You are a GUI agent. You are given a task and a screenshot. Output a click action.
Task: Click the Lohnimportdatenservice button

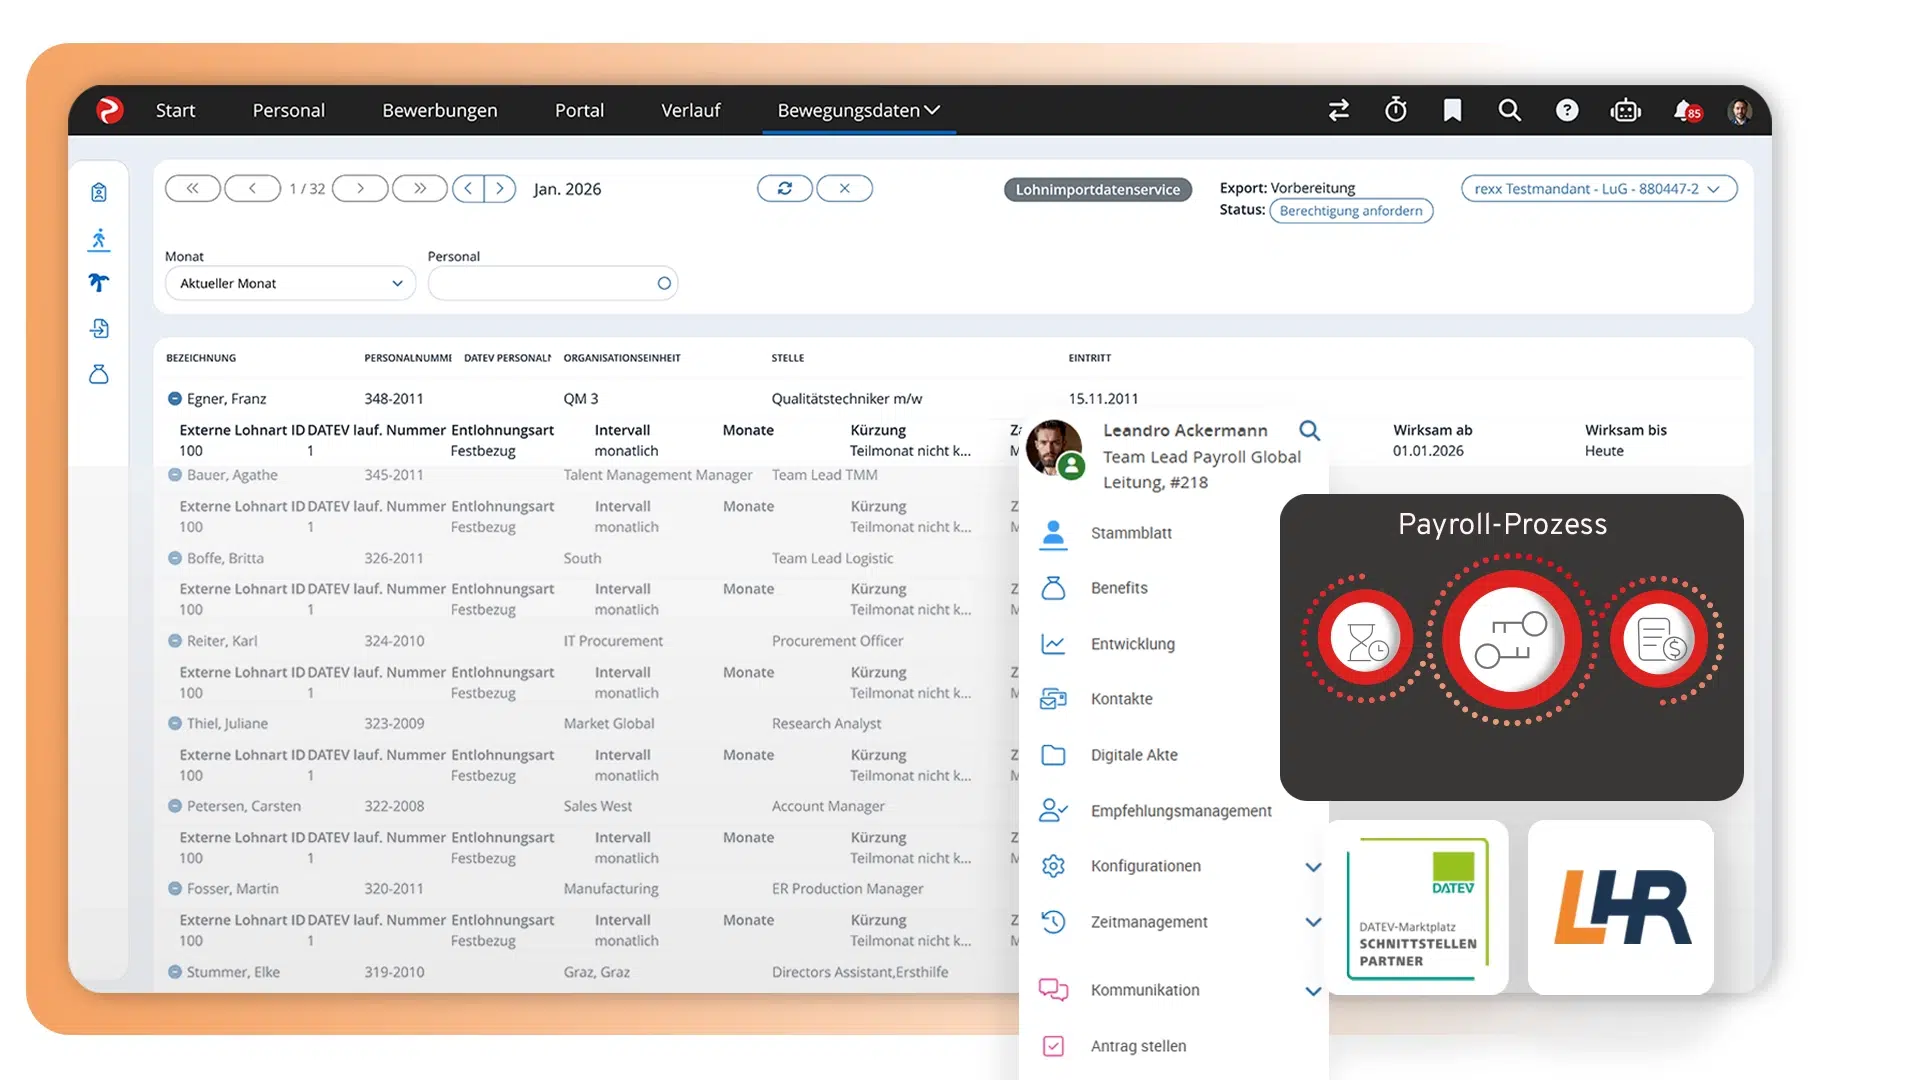[1097, 189]
